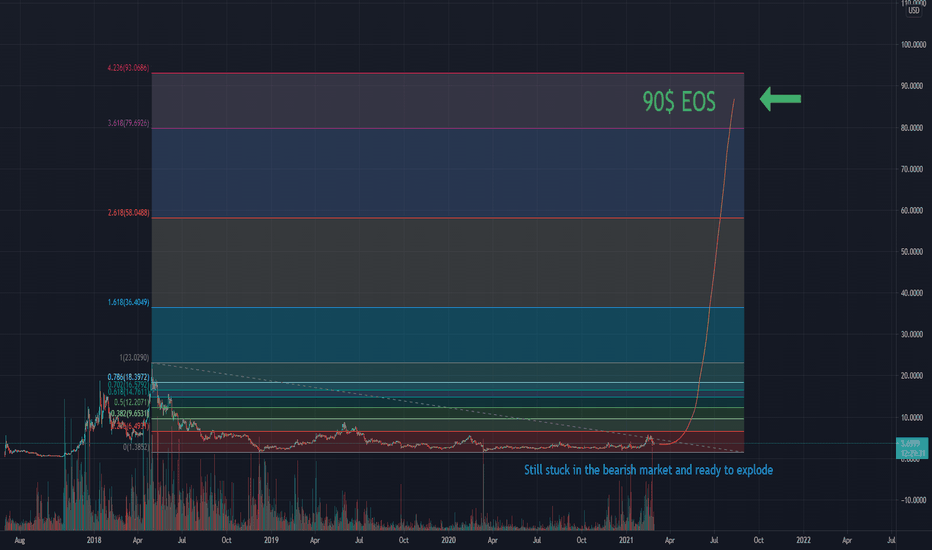
Task: Click the 2.618(58.0488) Fibonacci level label
Action: coord(128,212)
